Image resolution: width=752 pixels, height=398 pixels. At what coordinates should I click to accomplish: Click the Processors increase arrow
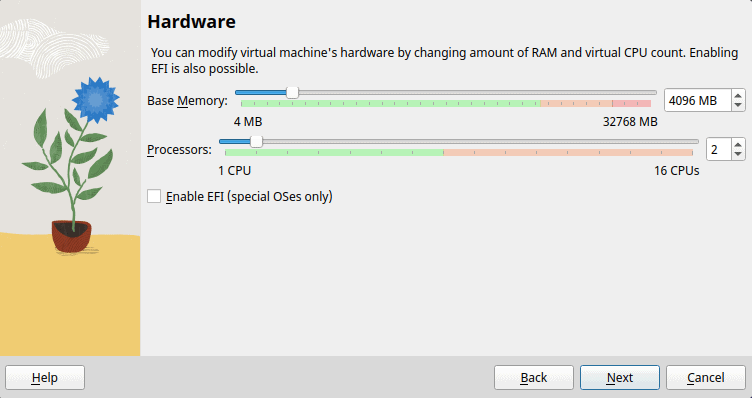point(738,144)
